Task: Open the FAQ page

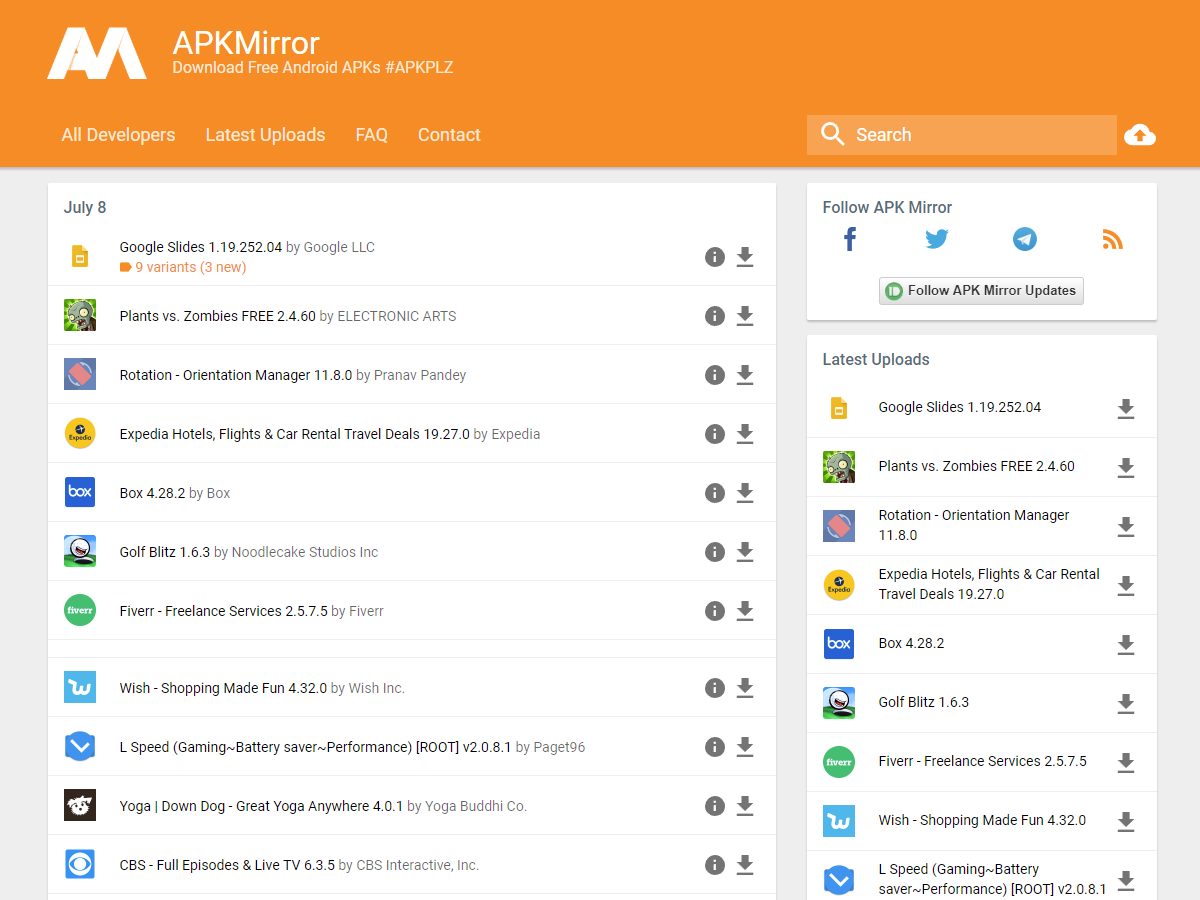Action: [371, 135]
